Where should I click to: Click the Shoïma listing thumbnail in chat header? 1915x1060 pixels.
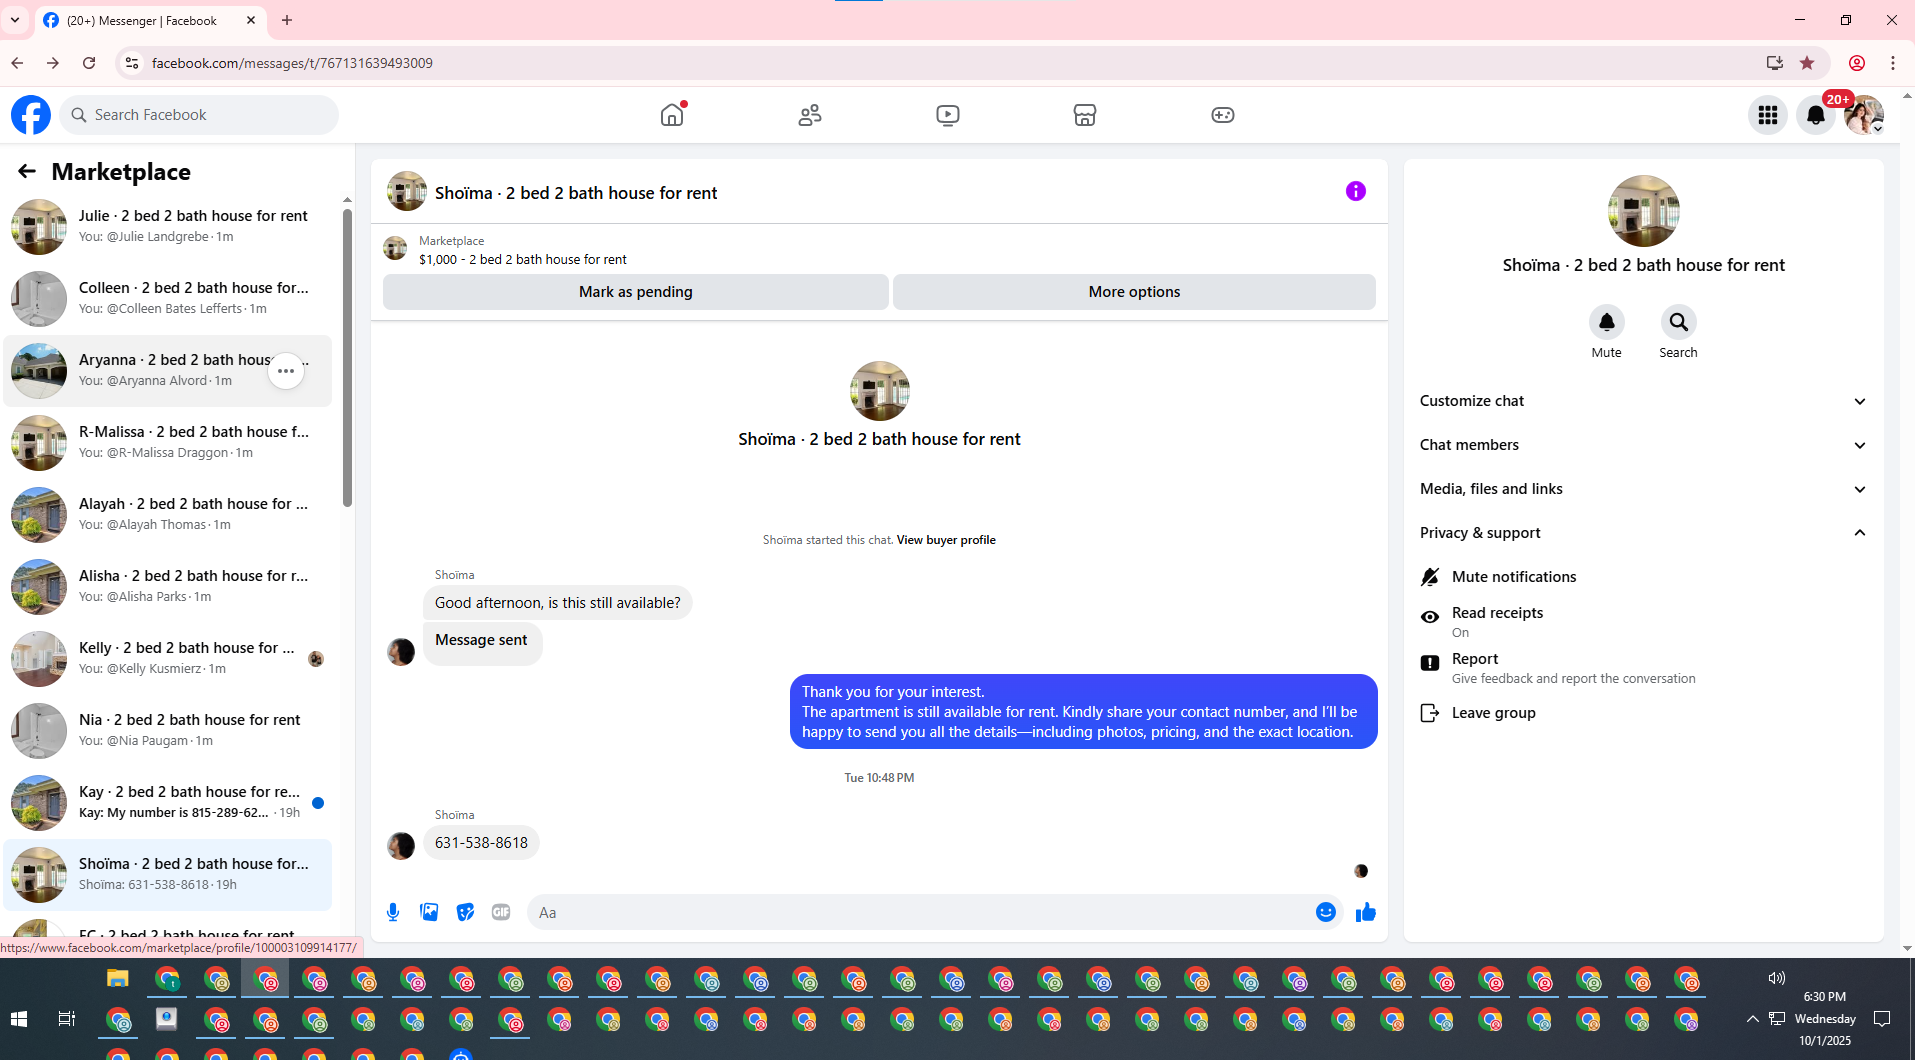click(x=407, y=191)
